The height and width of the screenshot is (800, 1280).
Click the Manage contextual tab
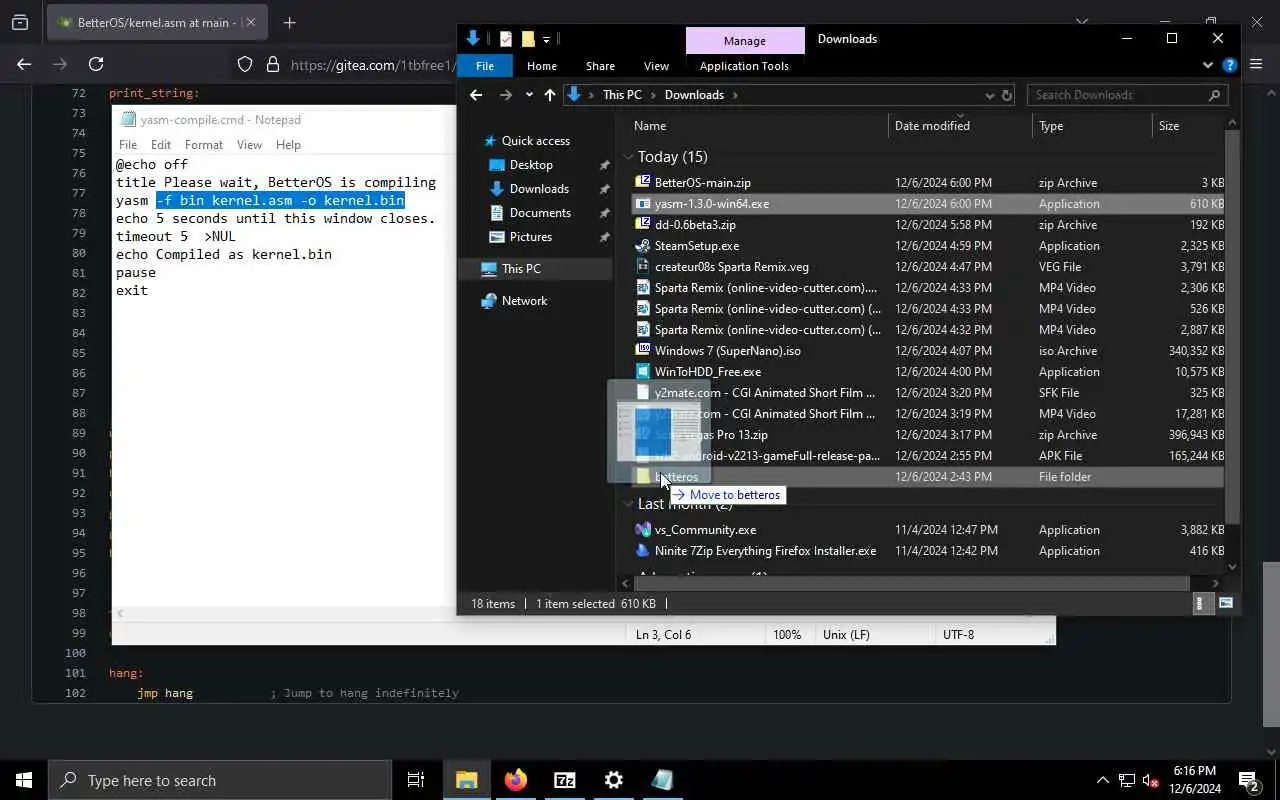pos(745,40)
